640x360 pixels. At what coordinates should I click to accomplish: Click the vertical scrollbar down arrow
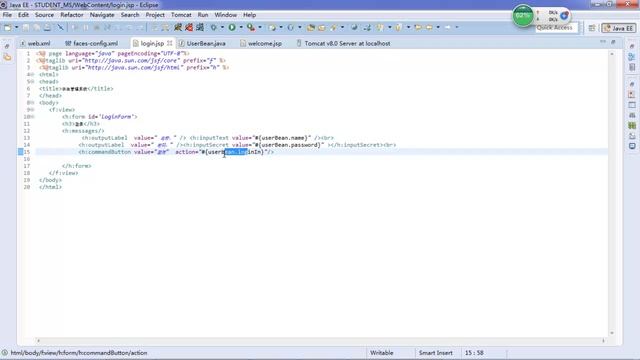[x=612, y=333]
